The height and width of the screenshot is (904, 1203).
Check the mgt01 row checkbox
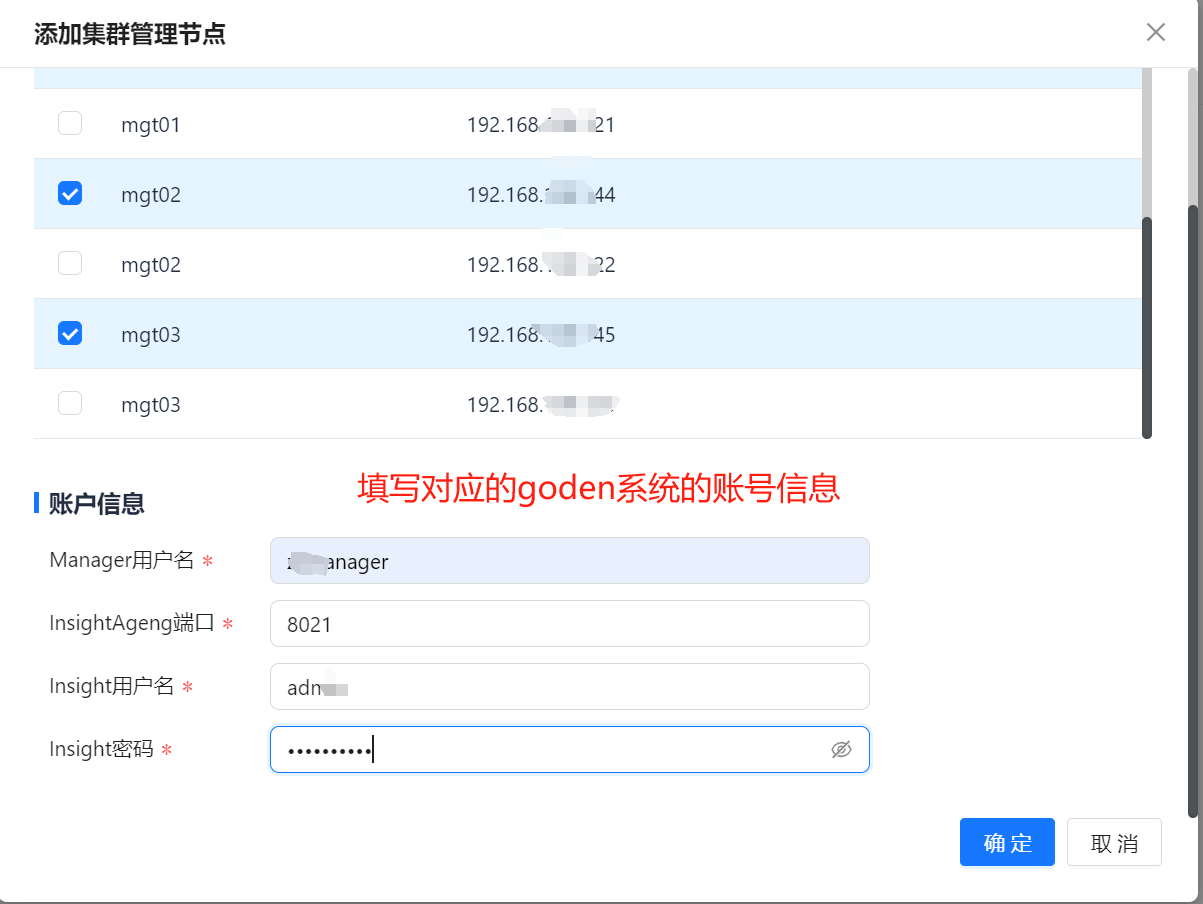(70, 123)
